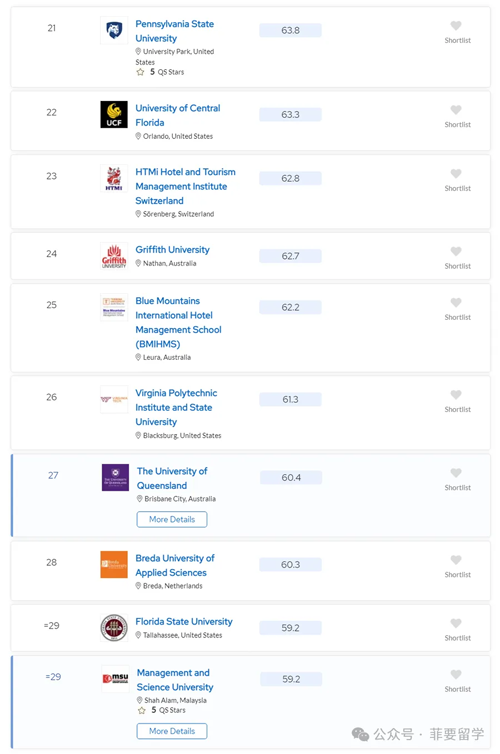Toggle shortlist heart for HTMi Hotel and Tourism

[456, 174]
